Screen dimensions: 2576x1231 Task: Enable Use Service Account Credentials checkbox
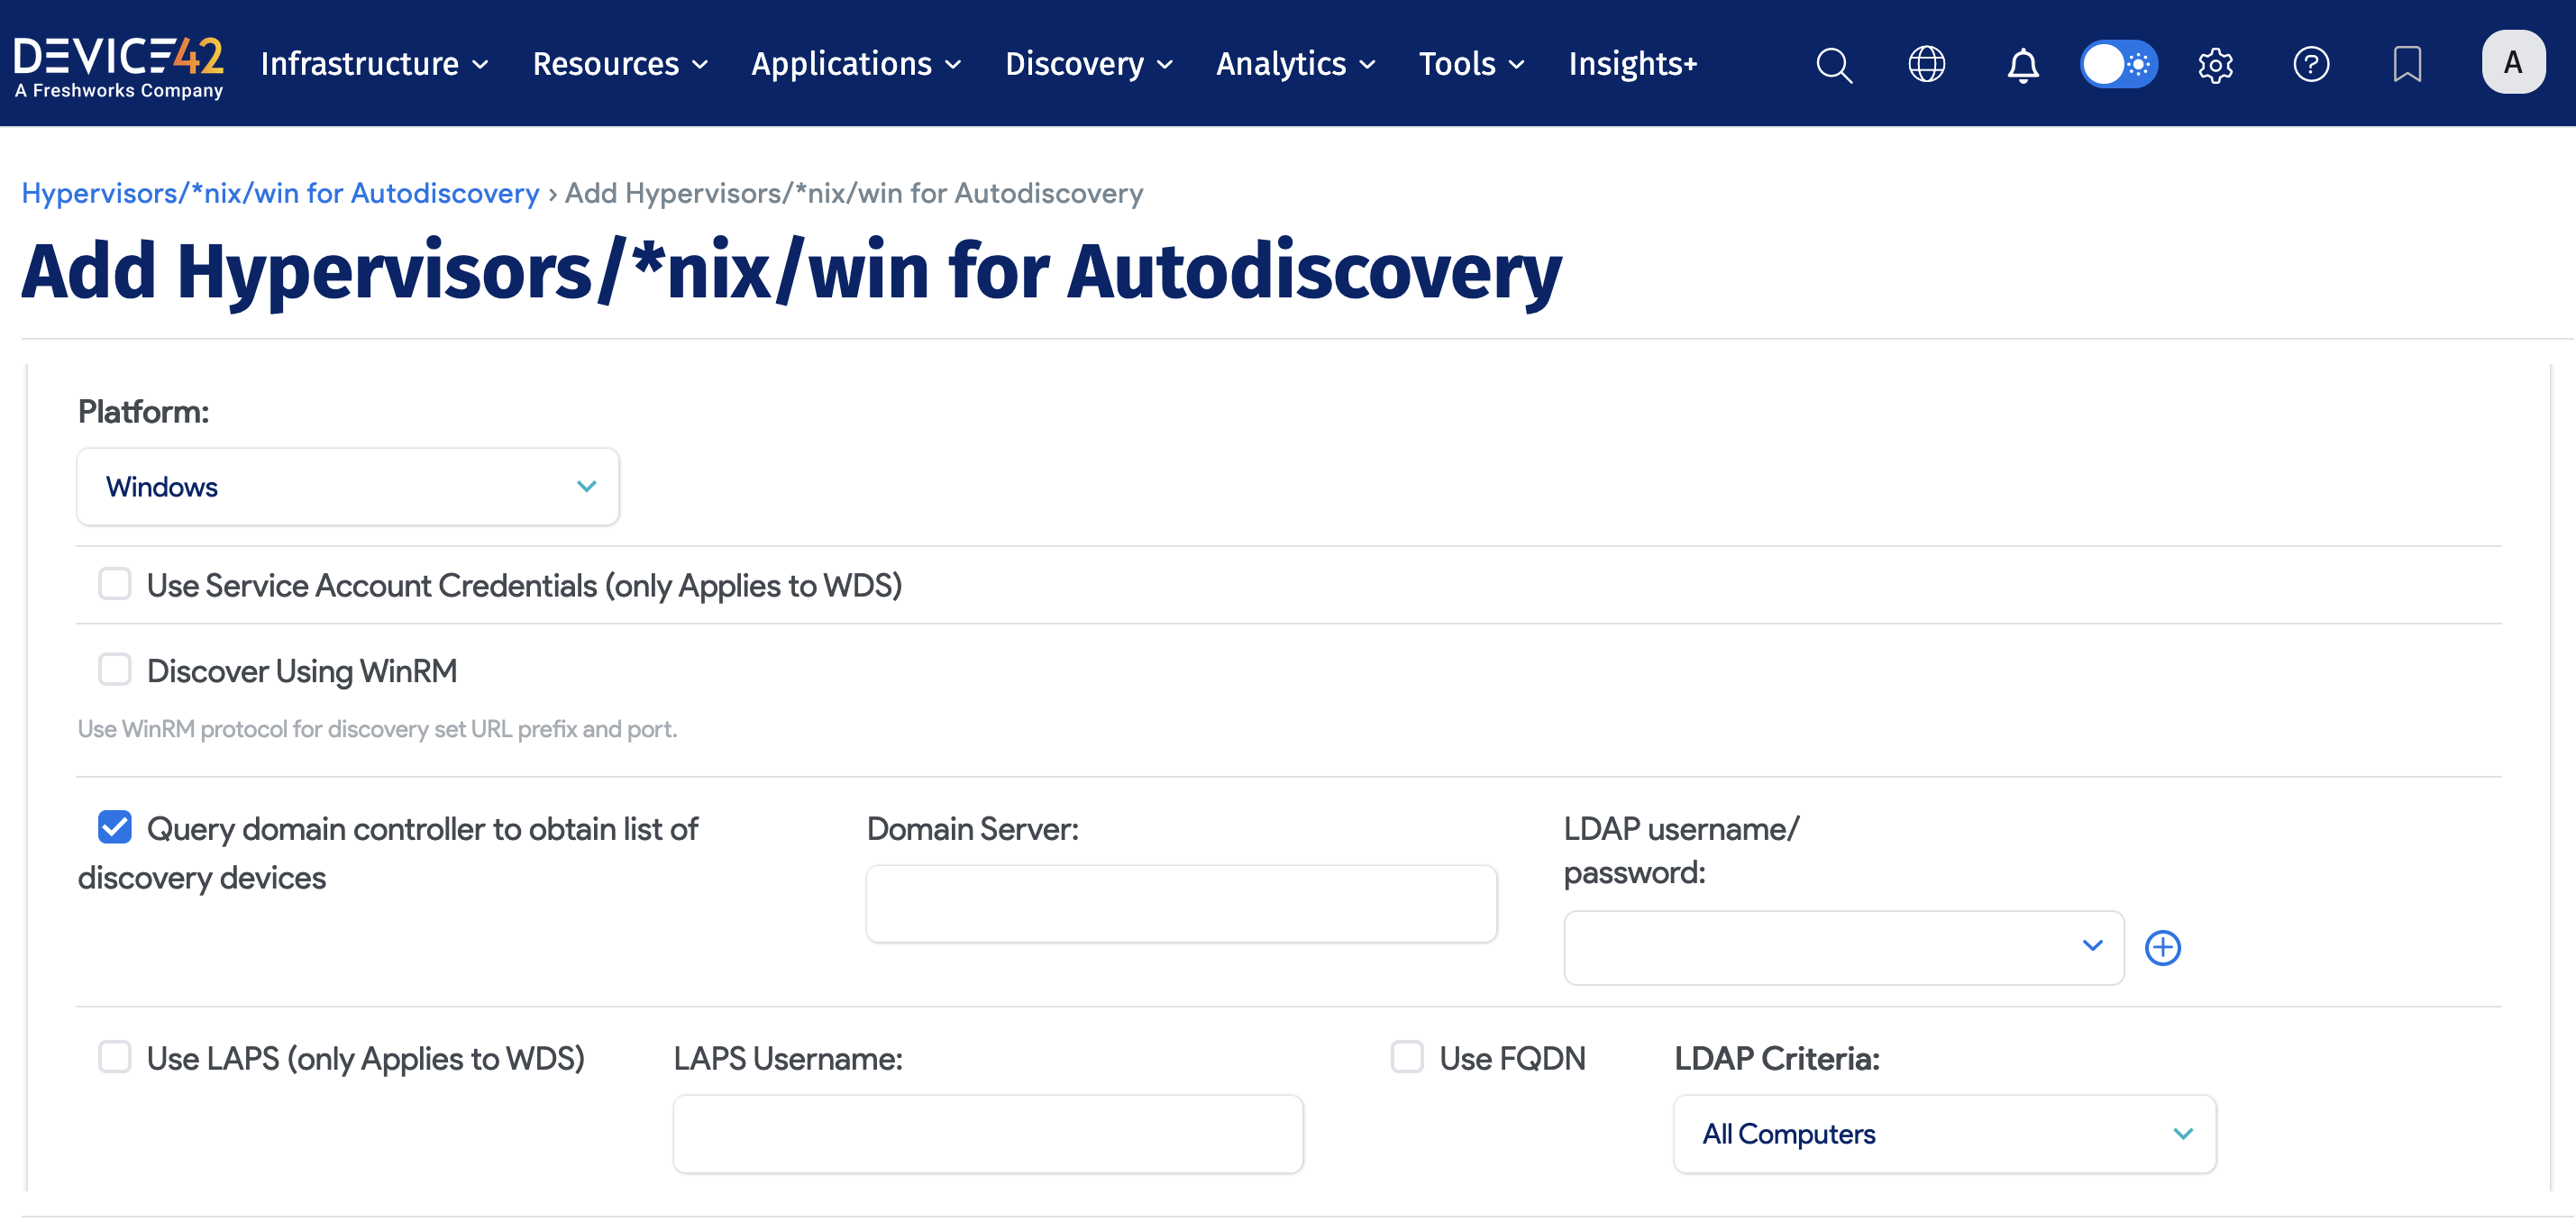pos(114,583)
